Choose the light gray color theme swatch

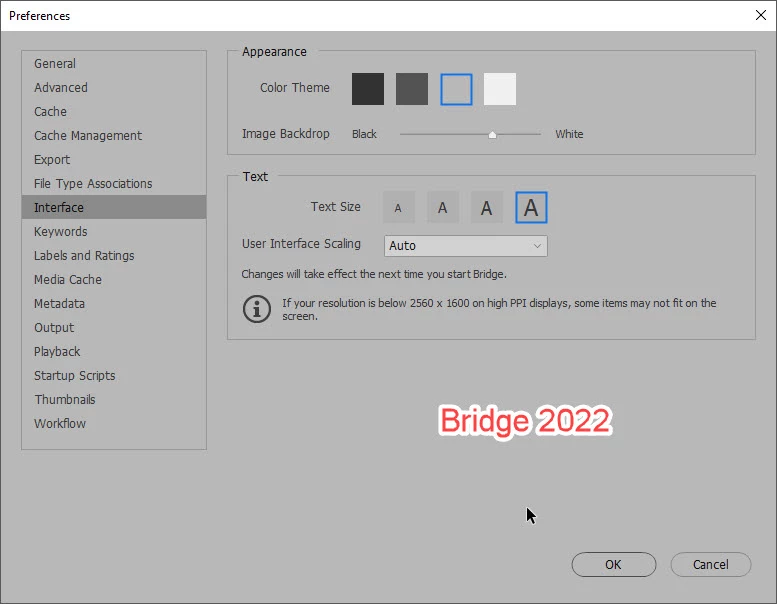pyautogui.click(x=456, y=89)
